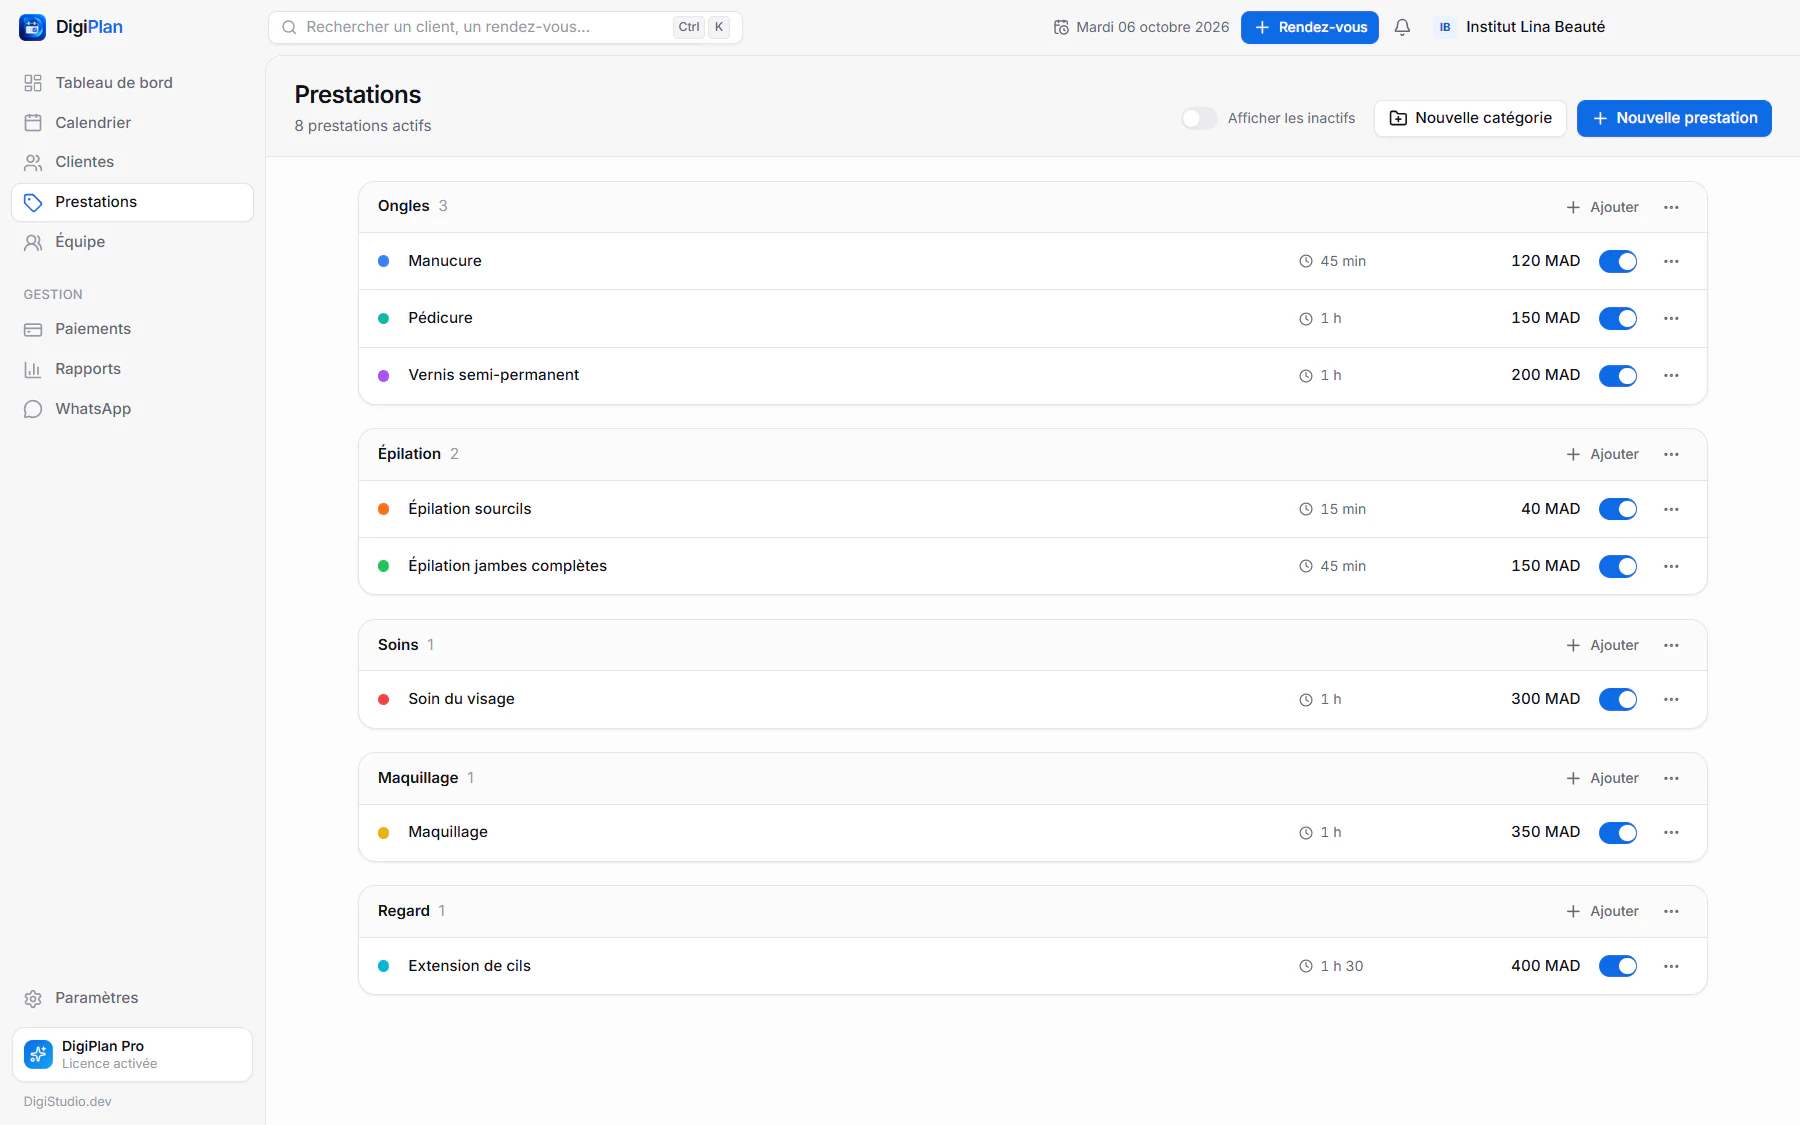Viewport: 1800px width, 1125px height.
Task: Open more options for Soin du visage
Action: click(1671, 699)
